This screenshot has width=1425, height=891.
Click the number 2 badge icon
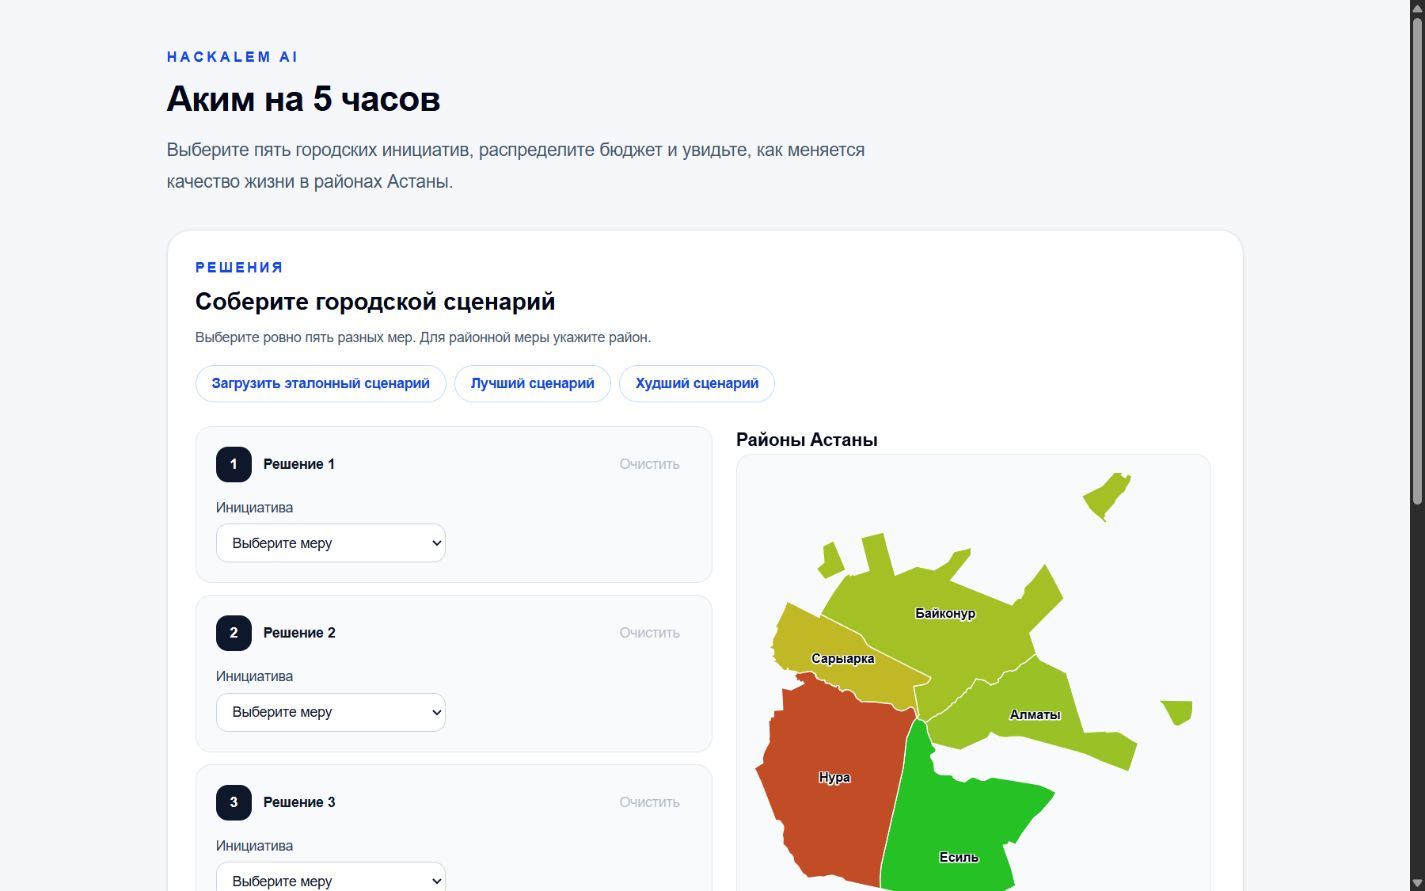[x=234, y=633]
